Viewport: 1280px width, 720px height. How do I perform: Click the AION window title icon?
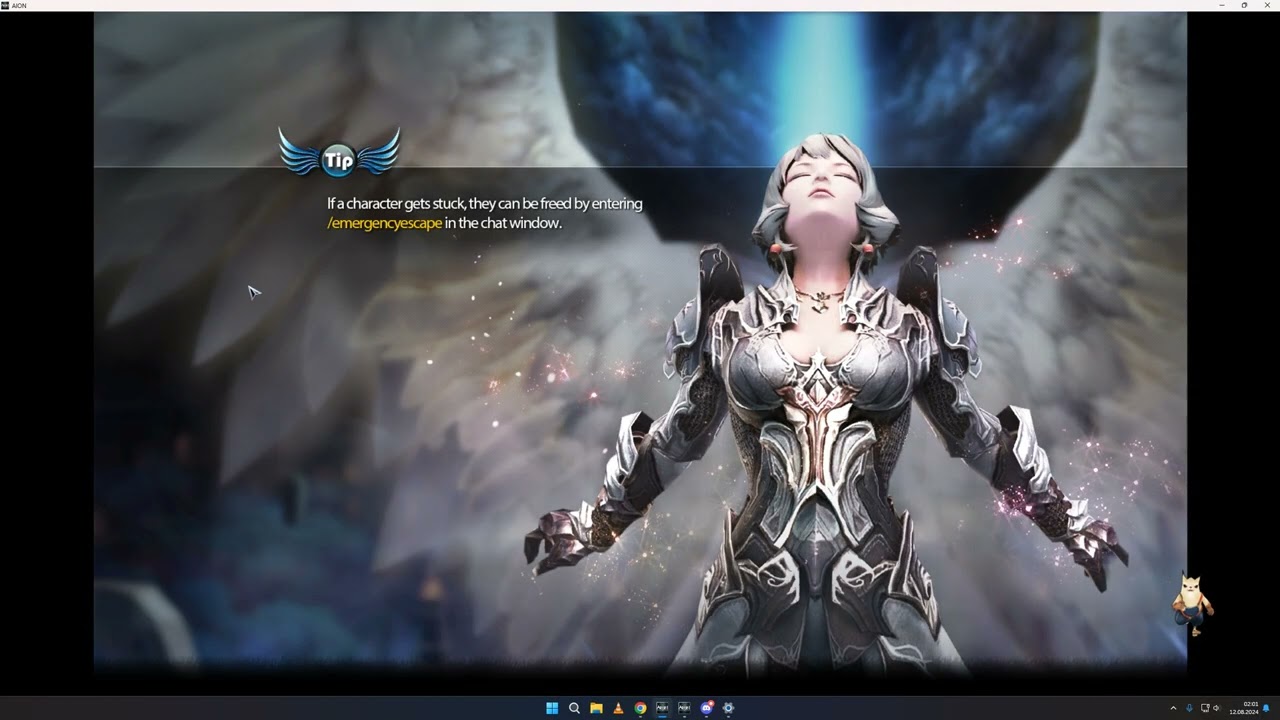[5, 5]
